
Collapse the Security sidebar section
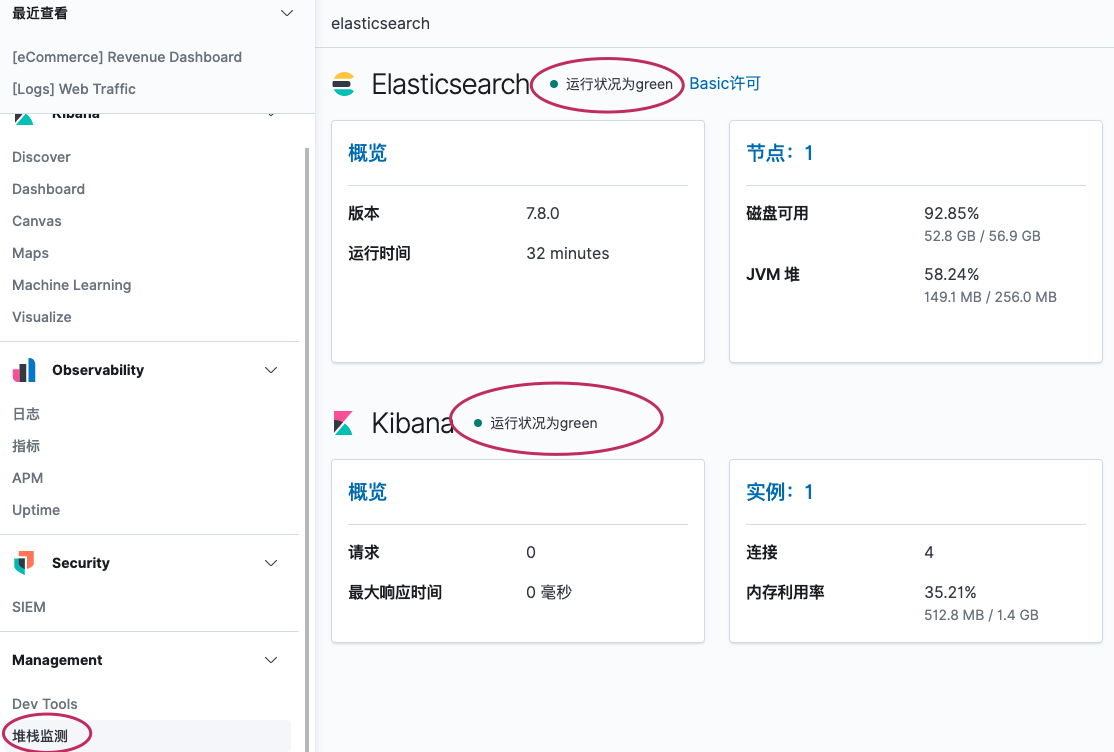[270, 562]
